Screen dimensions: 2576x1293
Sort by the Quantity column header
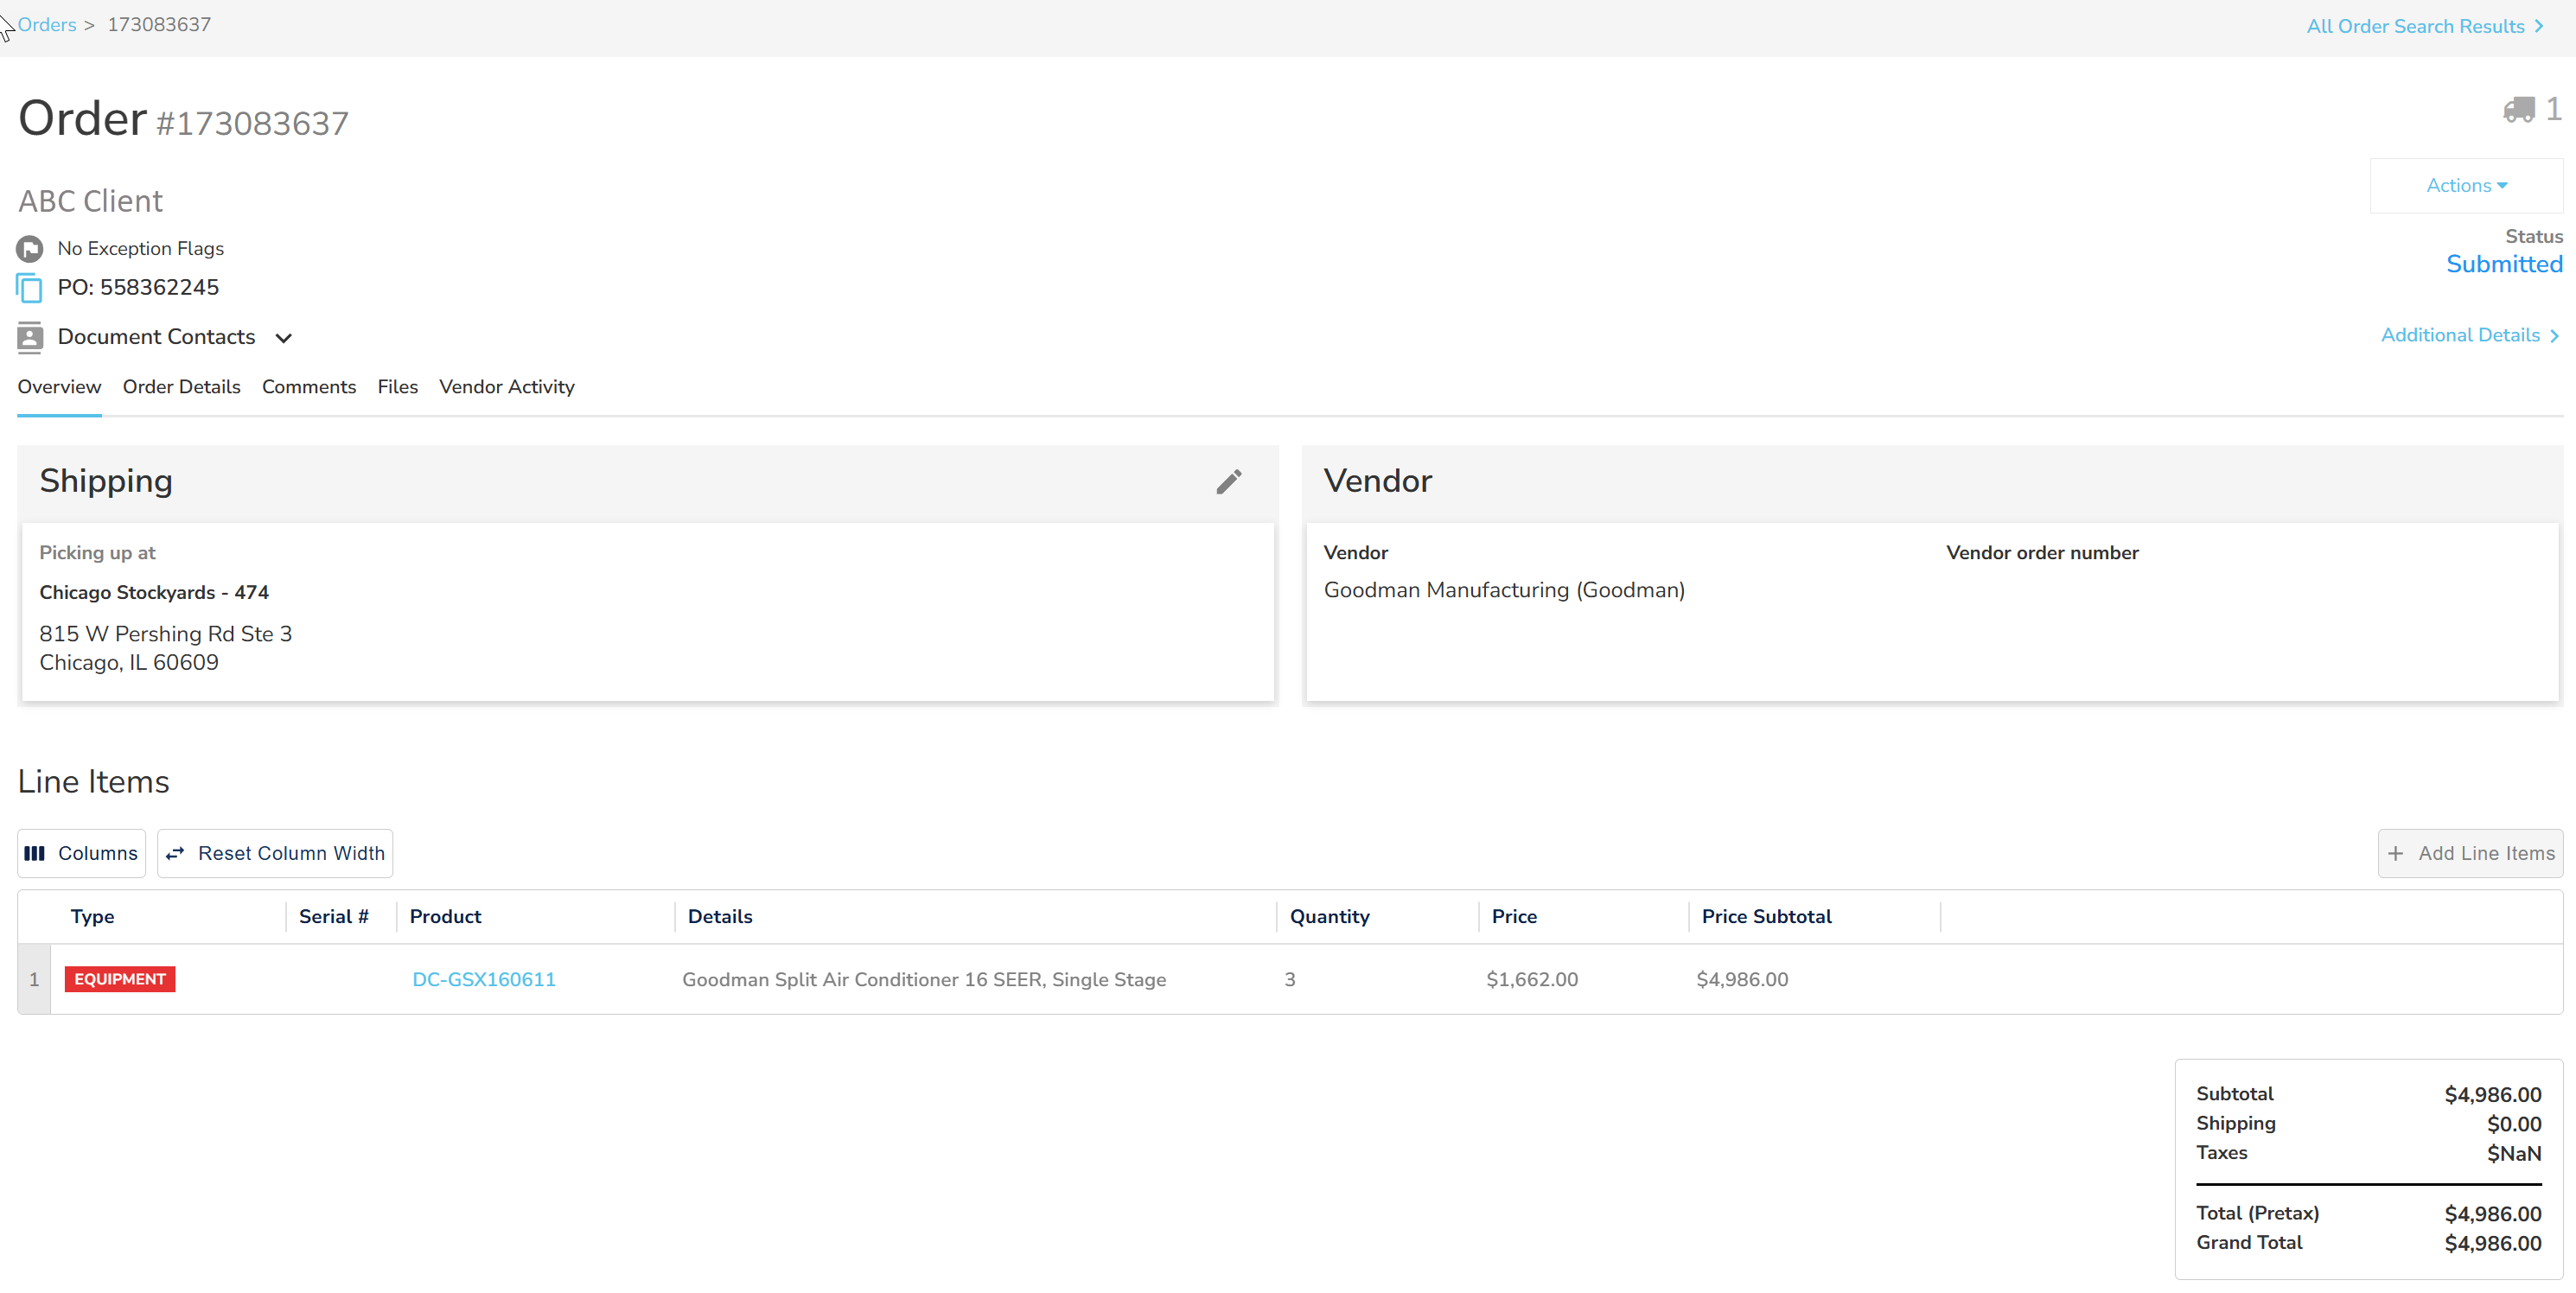pyautogui.click(x=1329, y=916)
